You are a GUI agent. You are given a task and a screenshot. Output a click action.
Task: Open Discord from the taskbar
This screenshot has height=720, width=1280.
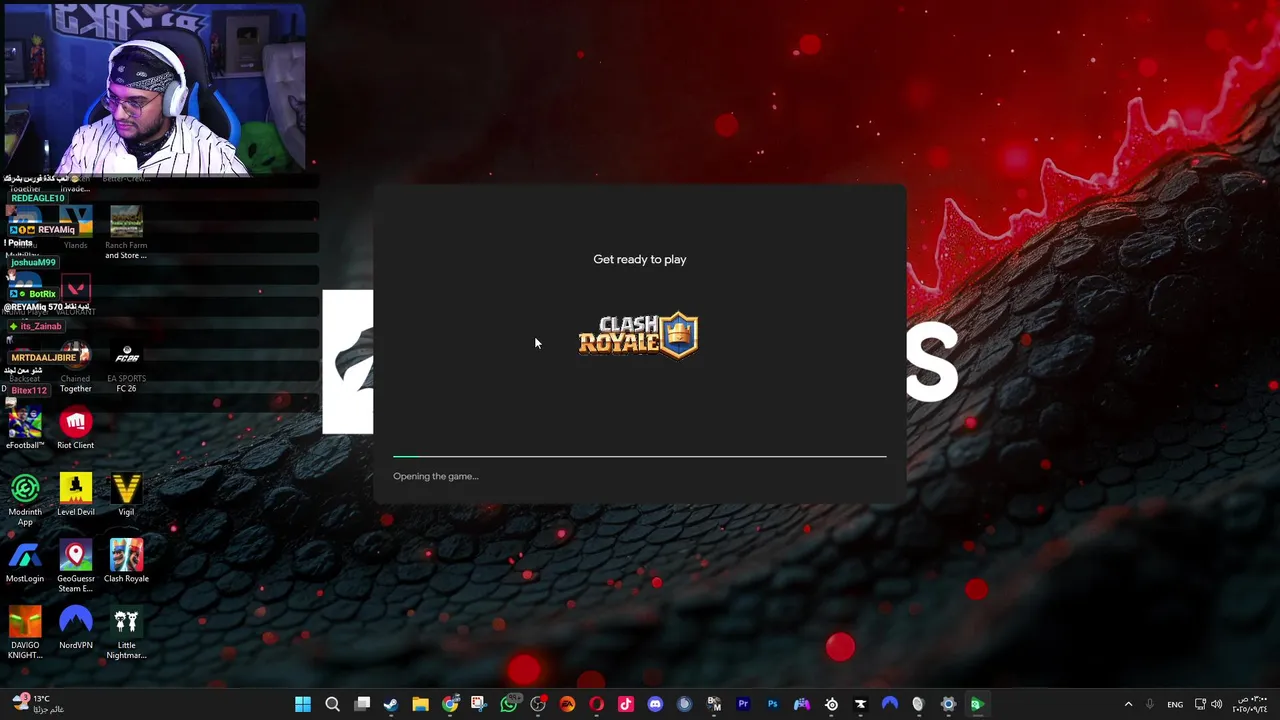click(x=655, y=704)
